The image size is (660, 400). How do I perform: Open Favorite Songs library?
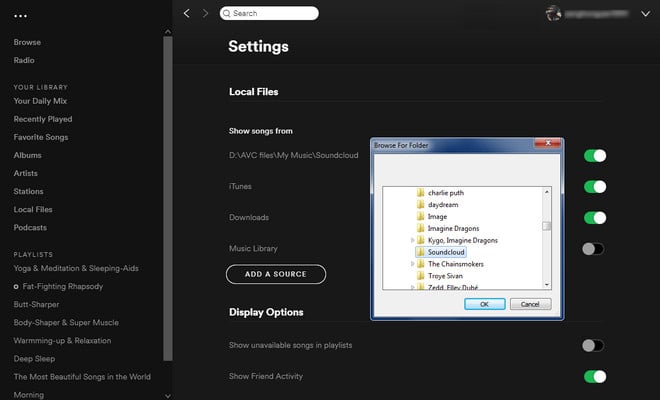(x=40, y=137)
